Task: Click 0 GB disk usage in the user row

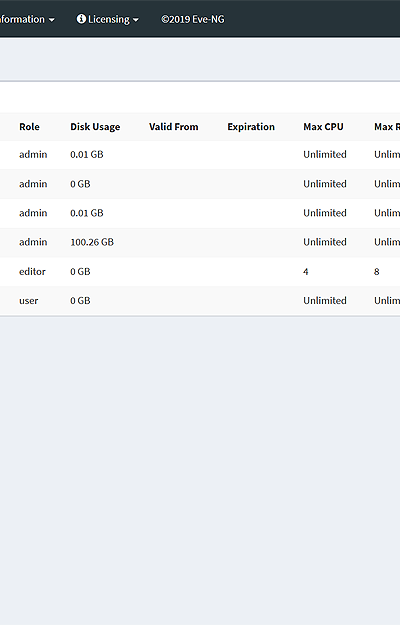Action: pos(80,301)
